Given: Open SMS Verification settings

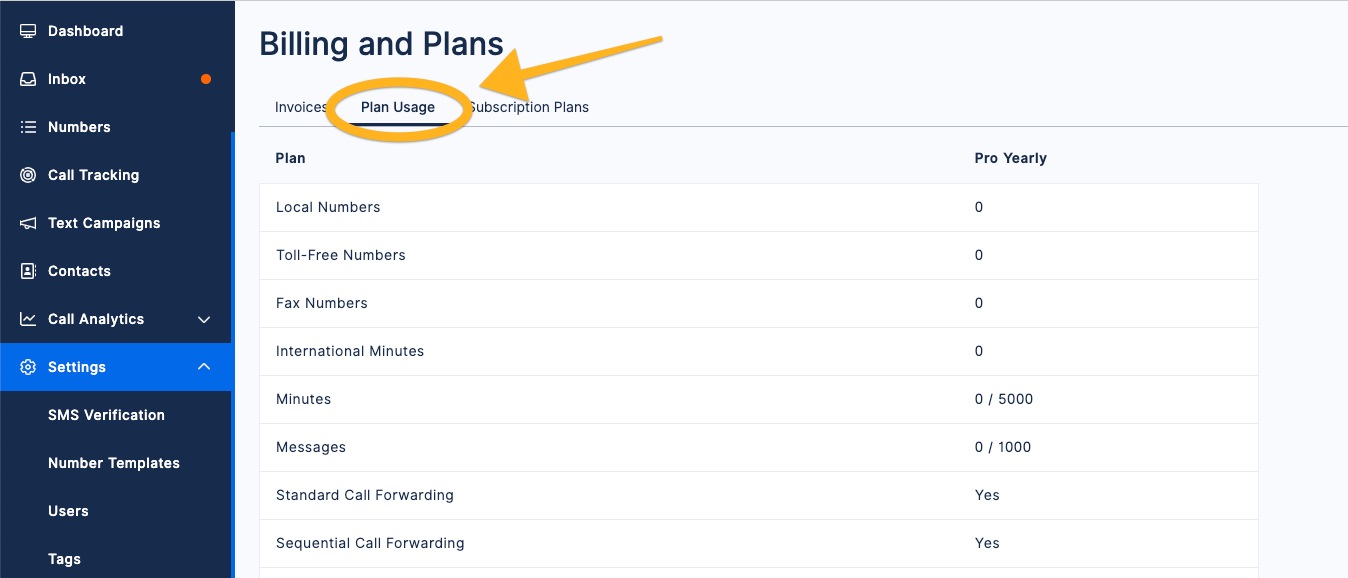Looking at the screenshot, I should tap(106, 415).
